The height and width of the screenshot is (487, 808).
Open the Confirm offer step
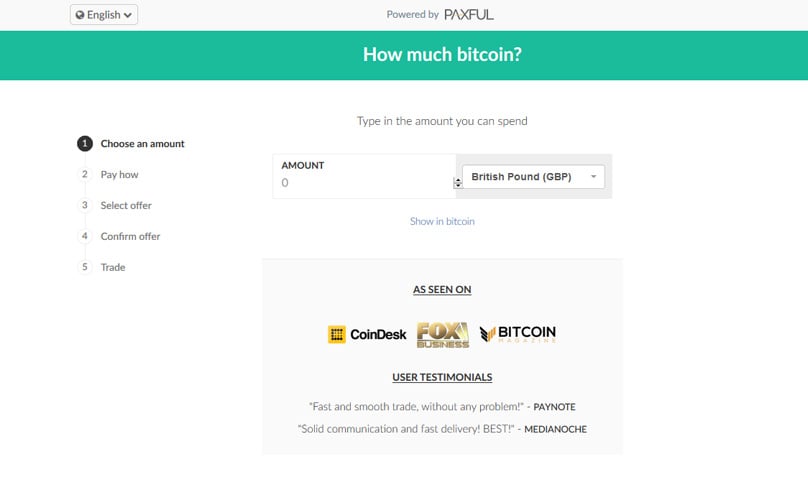tap(130, 237)
